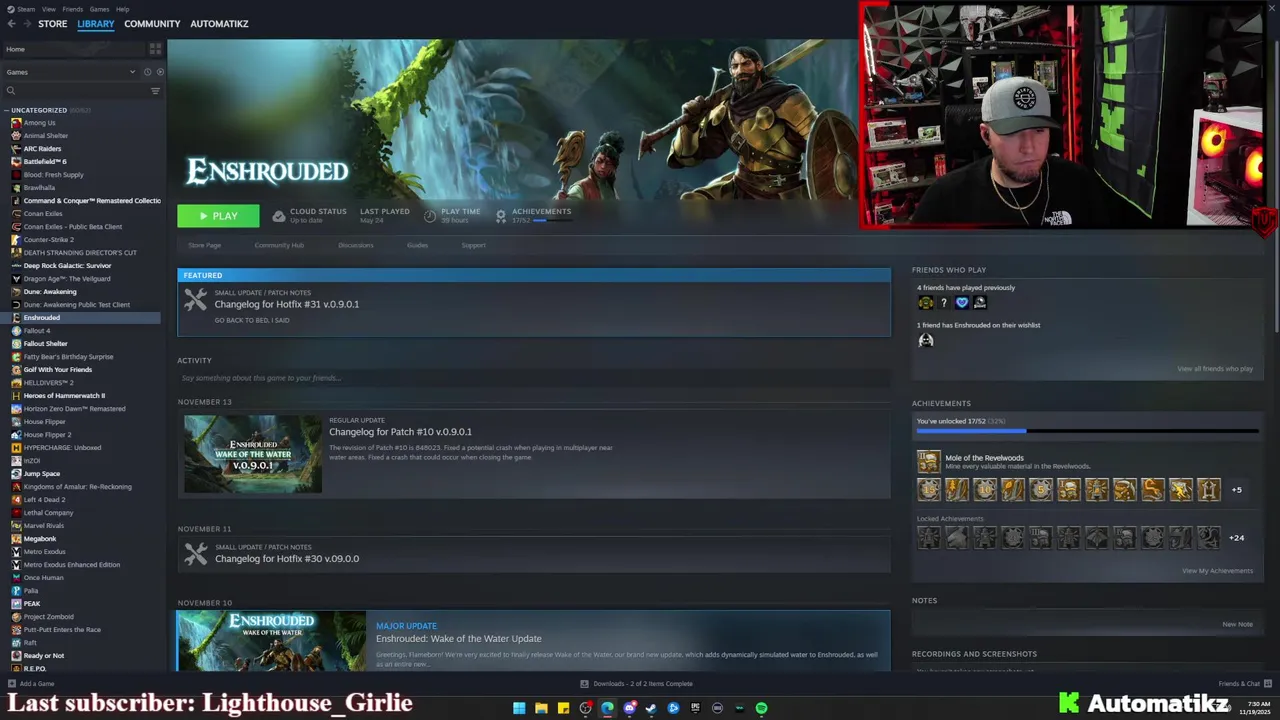Open File Explorer from taskbar
Screen dimensions: 1280x720
pos(541,708)
